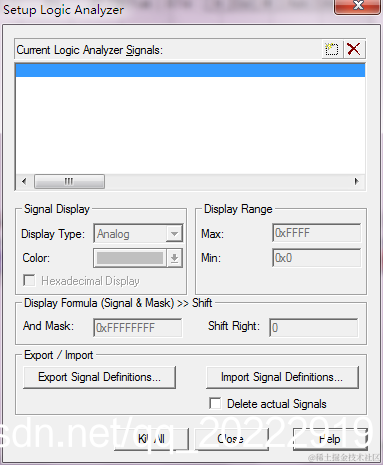The image size is (383, 465).
Task: Click the signal list left scroll arrow
Action: pyautogui.click(x=24, y=181)
